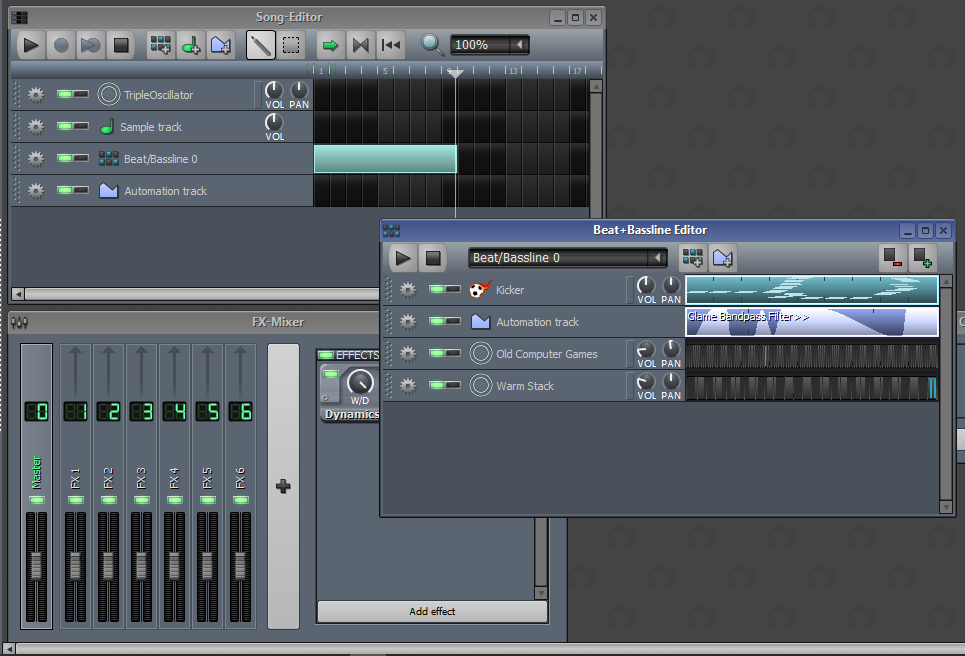Mute the Old Computer Games track
This screenshot has height=656, width=965.
437,353
